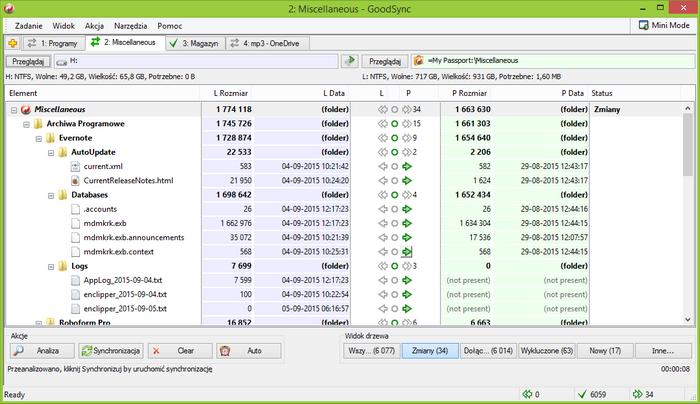
Task: Click the GoodSync logo in title bar
Action: [10, 8]
